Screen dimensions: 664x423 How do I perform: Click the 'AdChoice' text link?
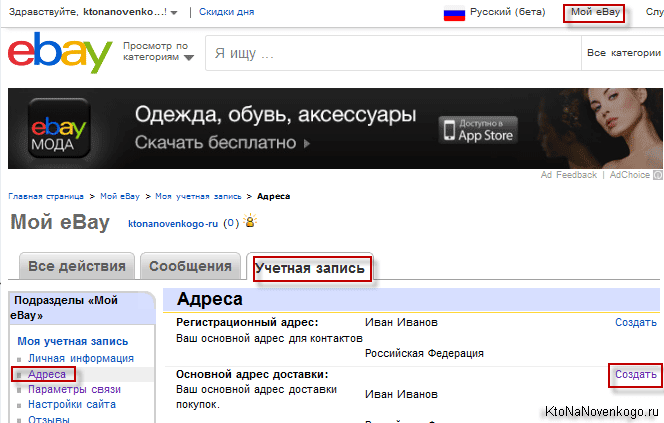(629, 174)
